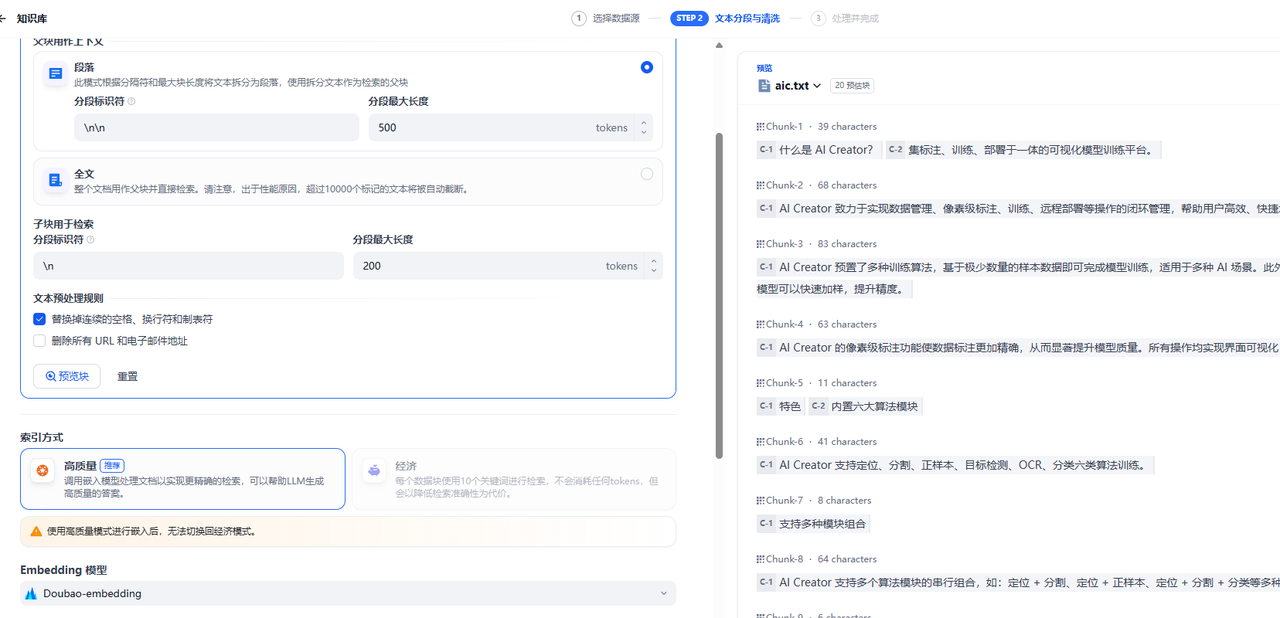The image size is (1280, 618).
Task: Click Chunk-7 text 支持多种模块组合
Action: tap(822, 524)
